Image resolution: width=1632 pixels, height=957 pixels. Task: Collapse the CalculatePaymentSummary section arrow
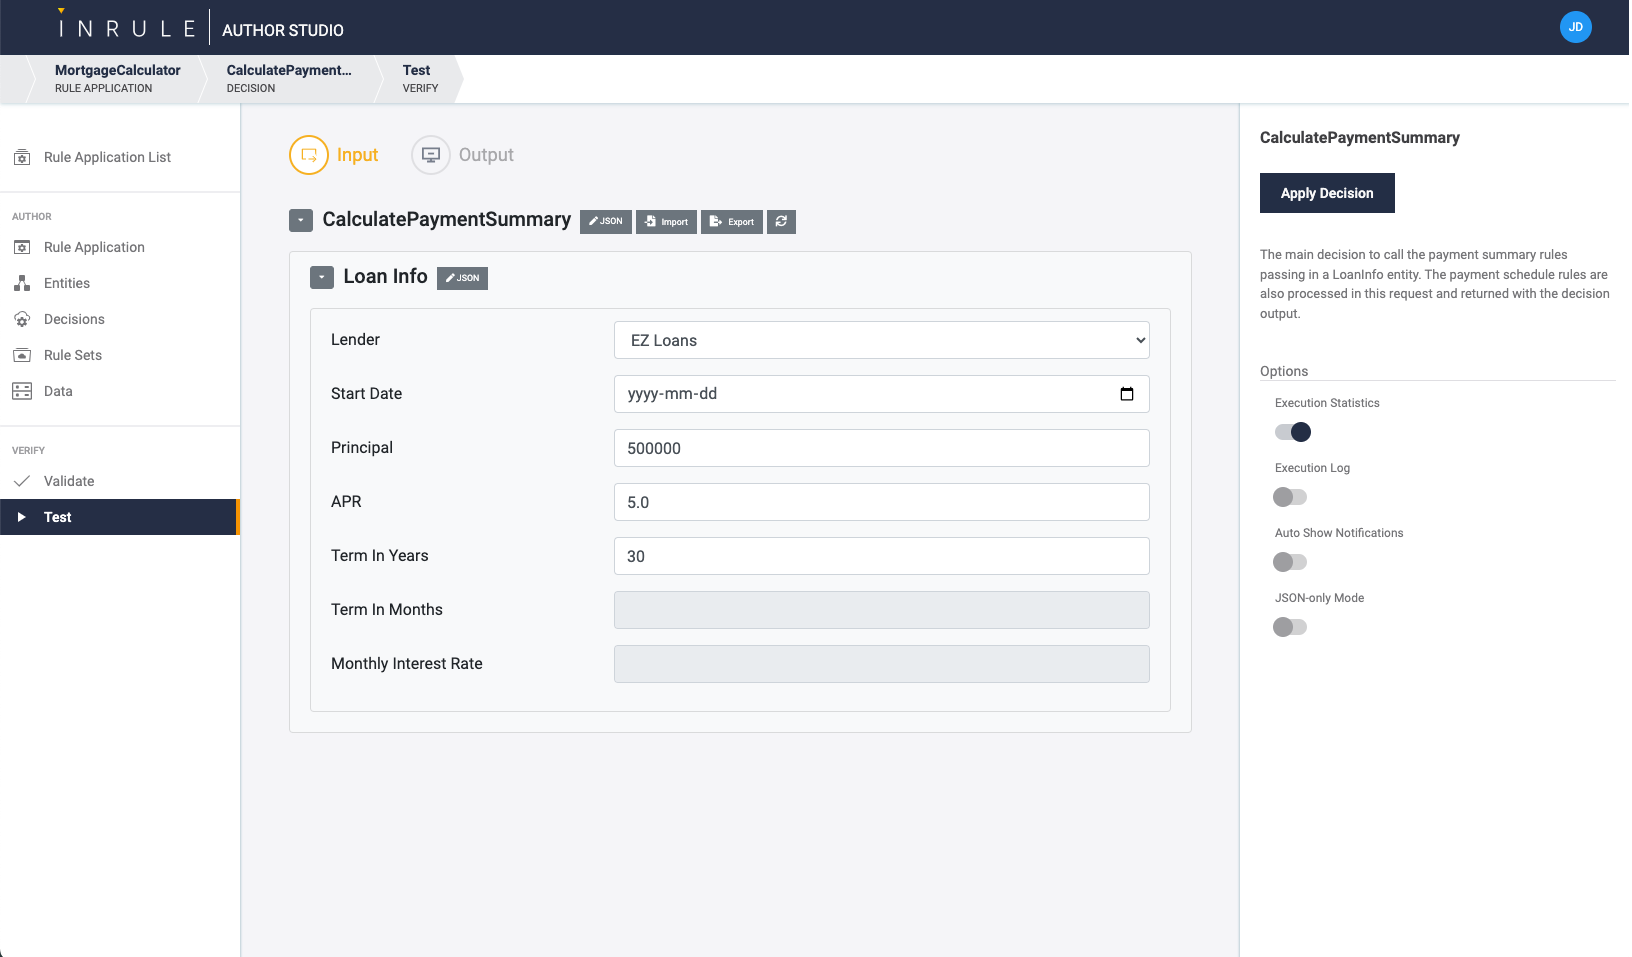click(301, 220)
